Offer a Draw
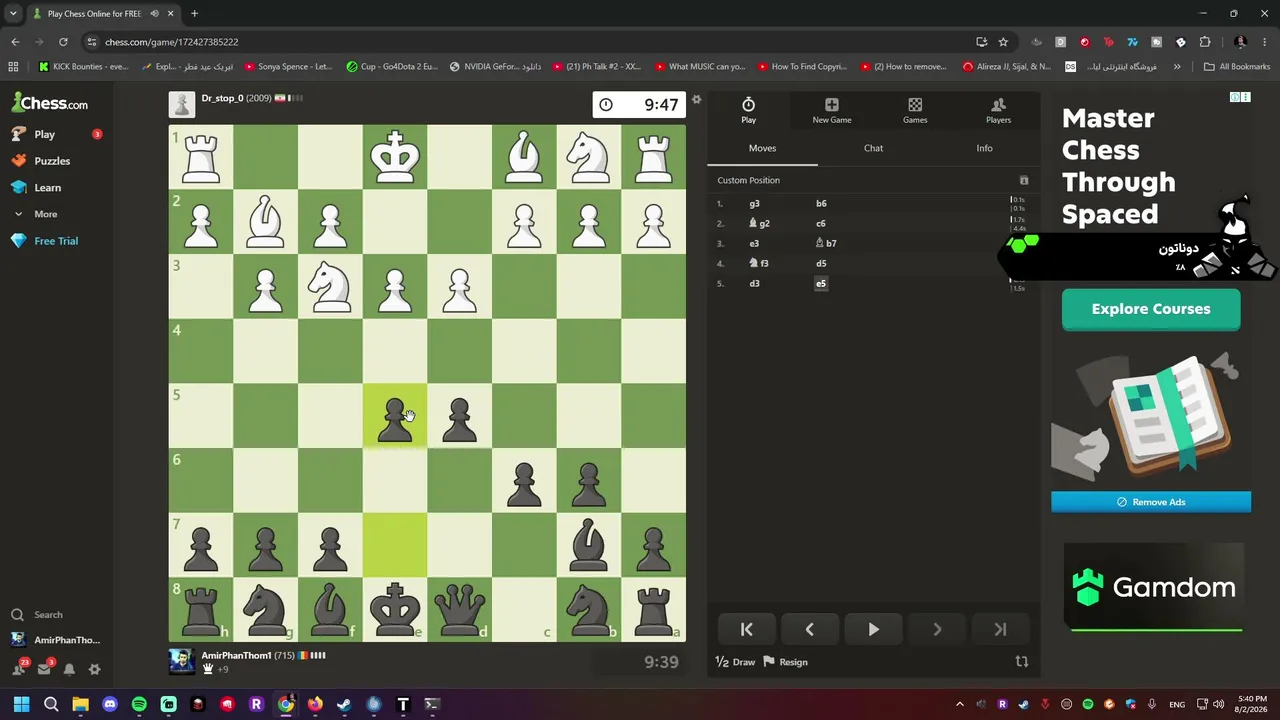This screenshot has height=720, width=1280. [x=736, y=662]
